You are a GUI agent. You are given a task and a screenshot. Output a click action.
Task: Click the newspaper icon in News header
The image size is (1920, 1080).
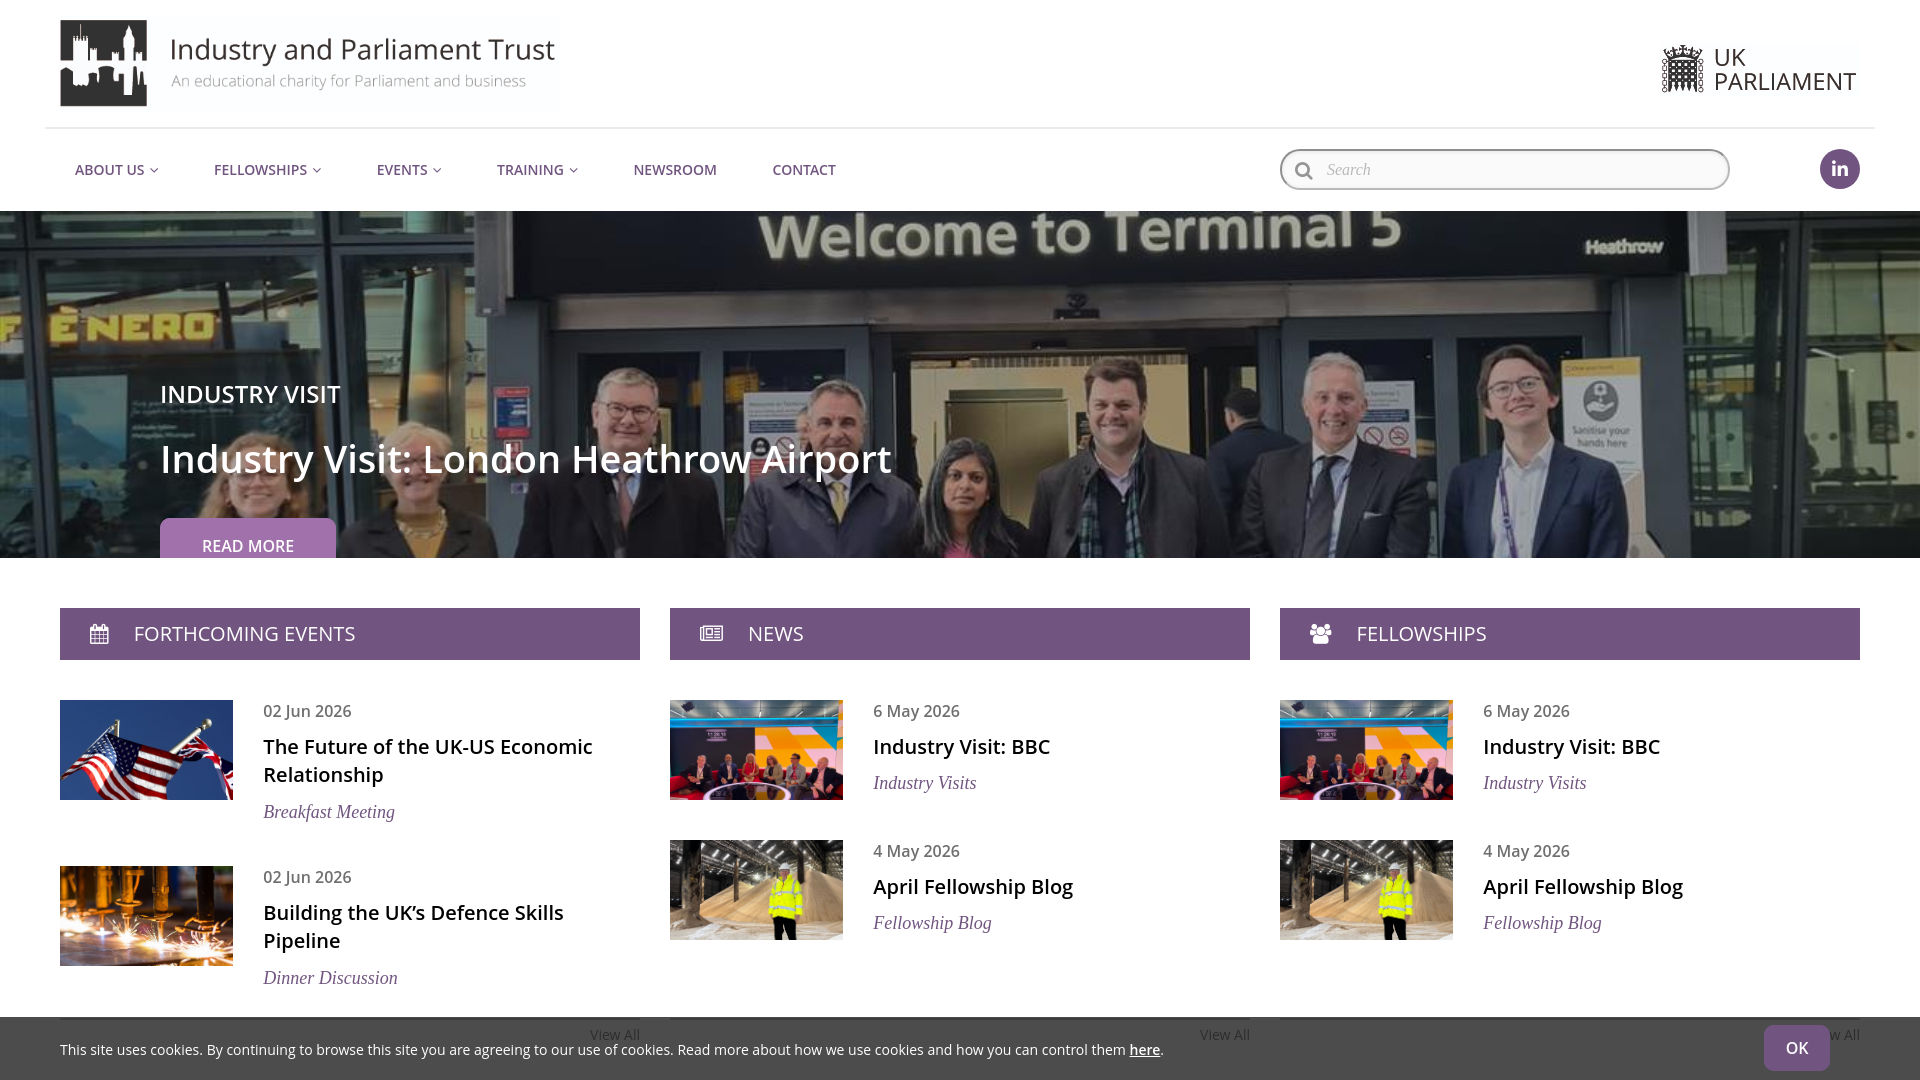[x=711, y=634]
